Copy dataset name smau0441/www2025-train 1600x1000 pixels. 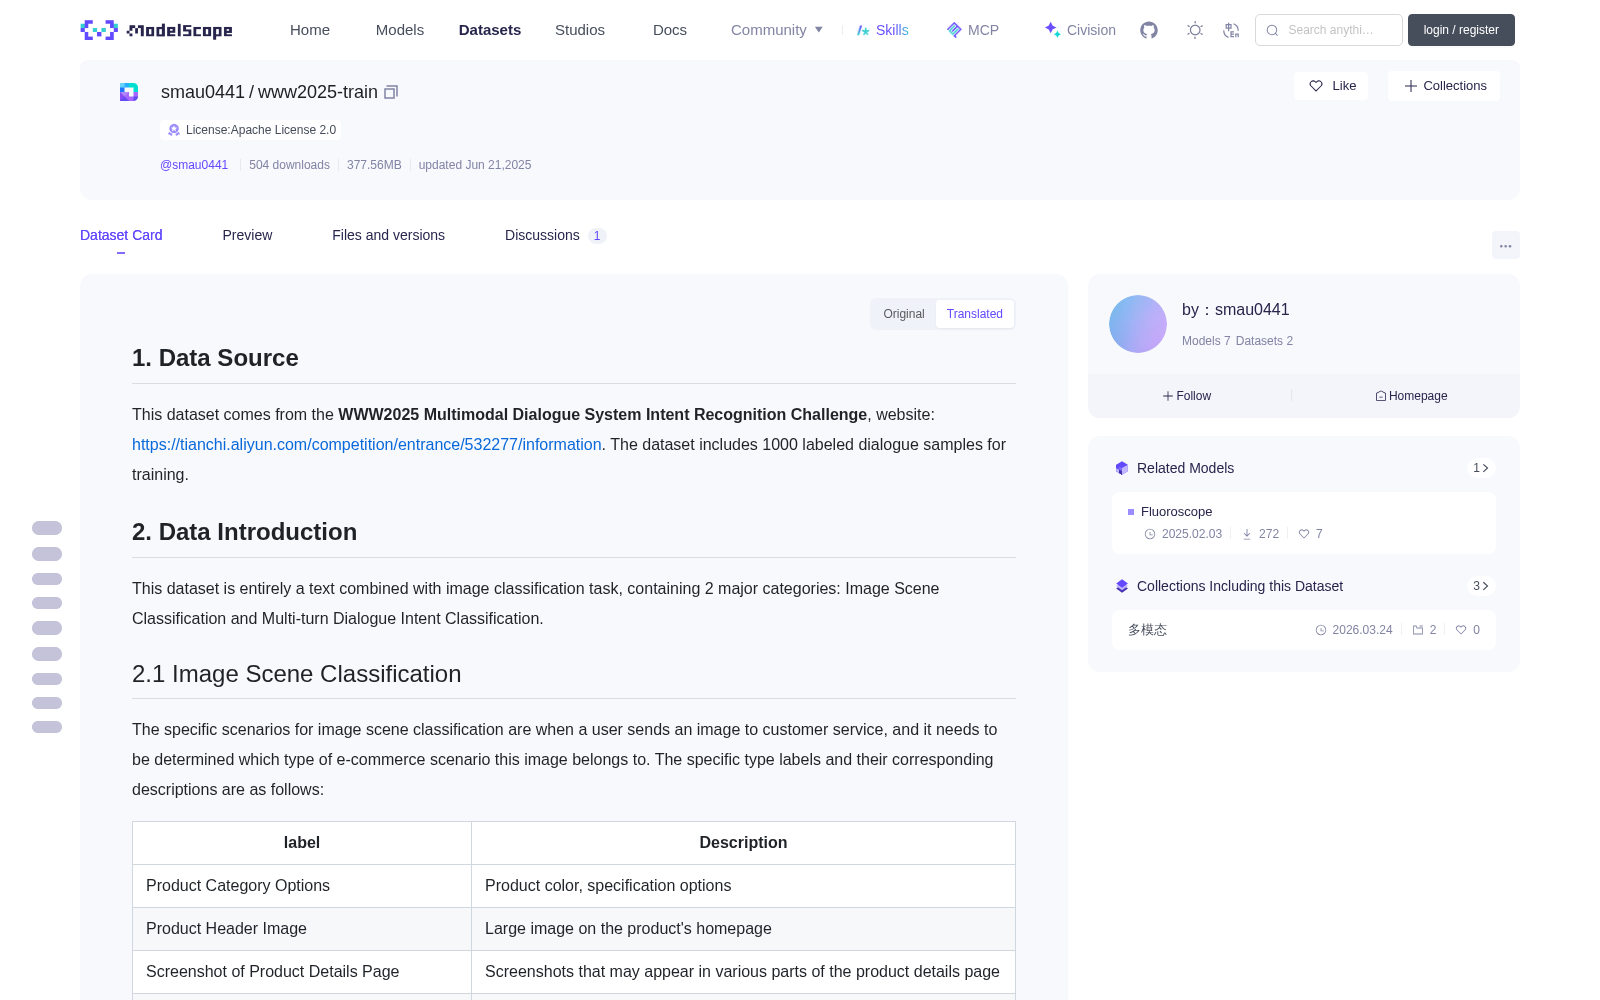coord(391,92)
